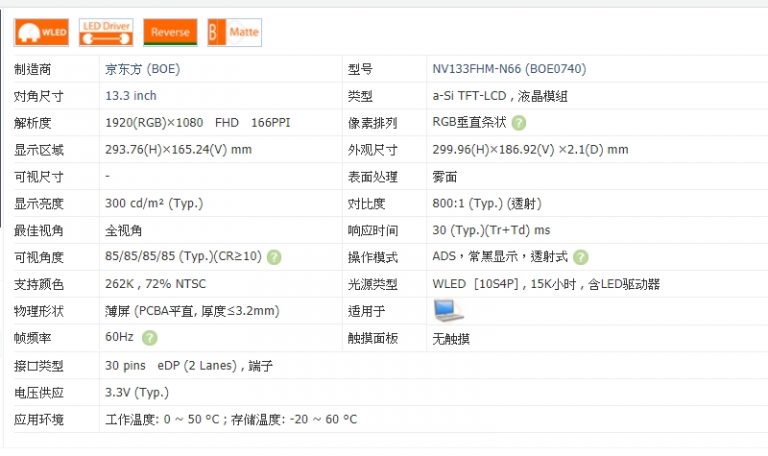Screen dimensions: 768x456
Task: Select the 像素排列 label
Action: pyautogui.click(x=372, y=123)
